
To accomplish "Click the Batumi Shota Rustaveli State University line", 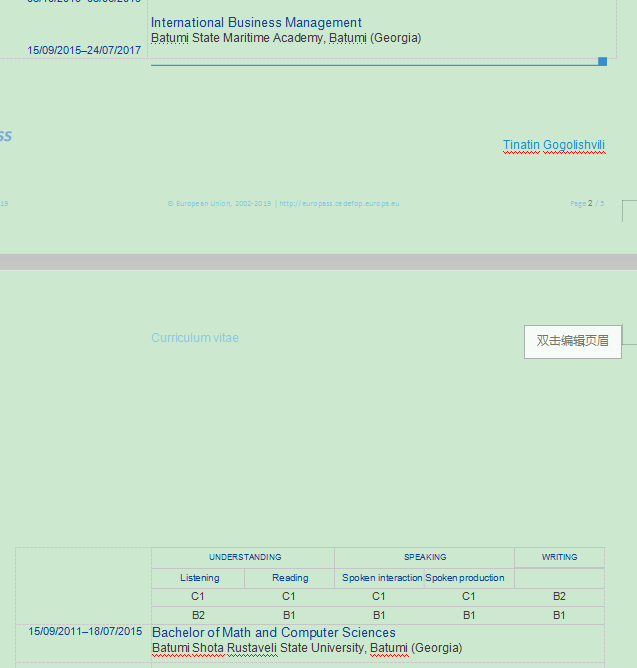I will coord(306,648).
